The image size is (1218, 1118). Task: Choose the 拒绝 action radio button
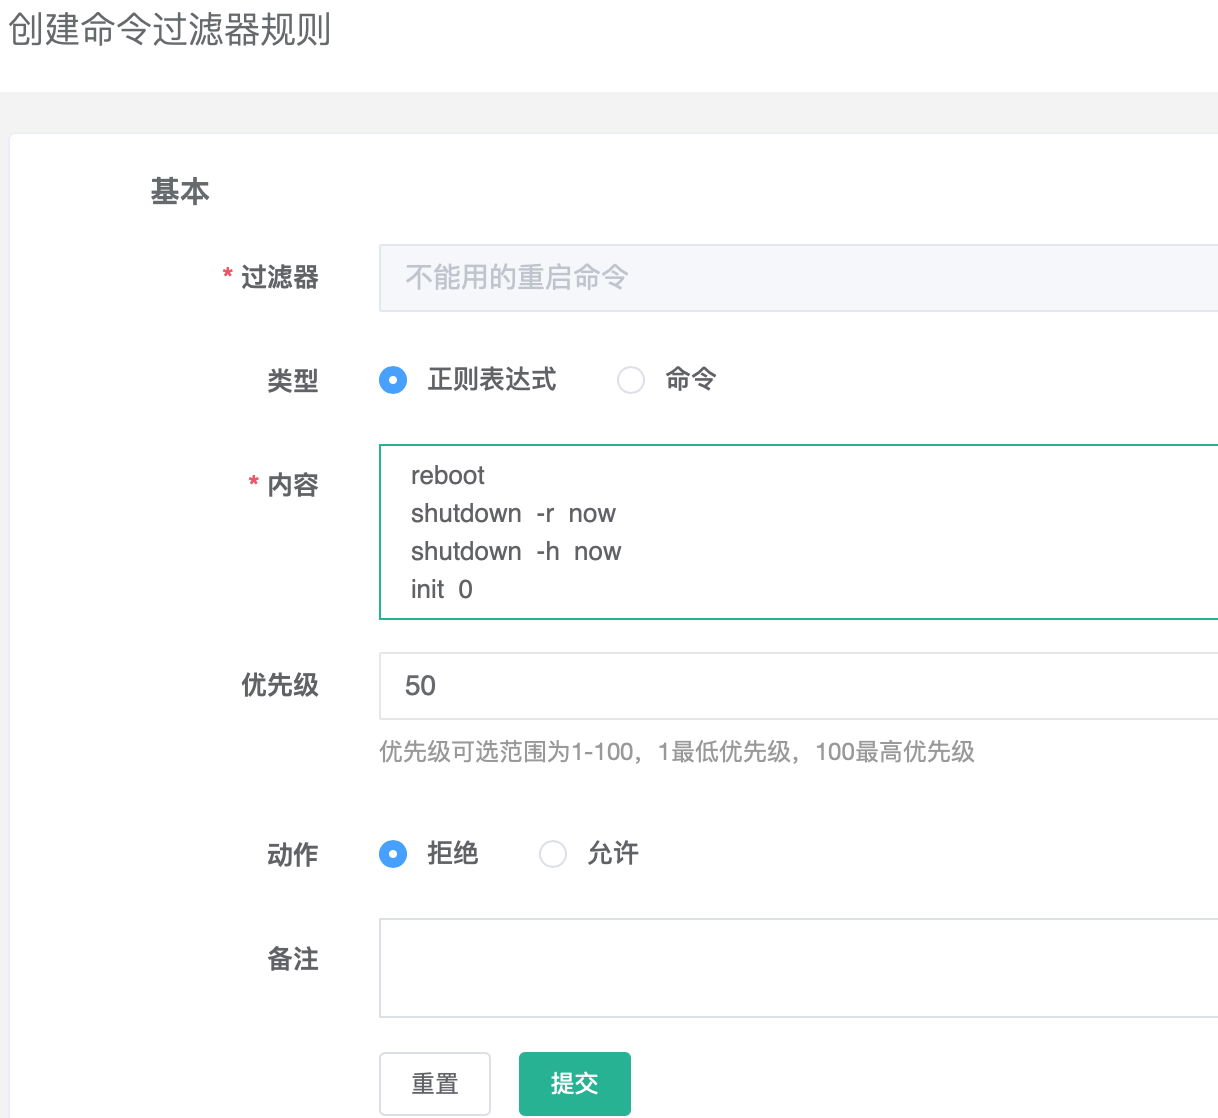393,854
